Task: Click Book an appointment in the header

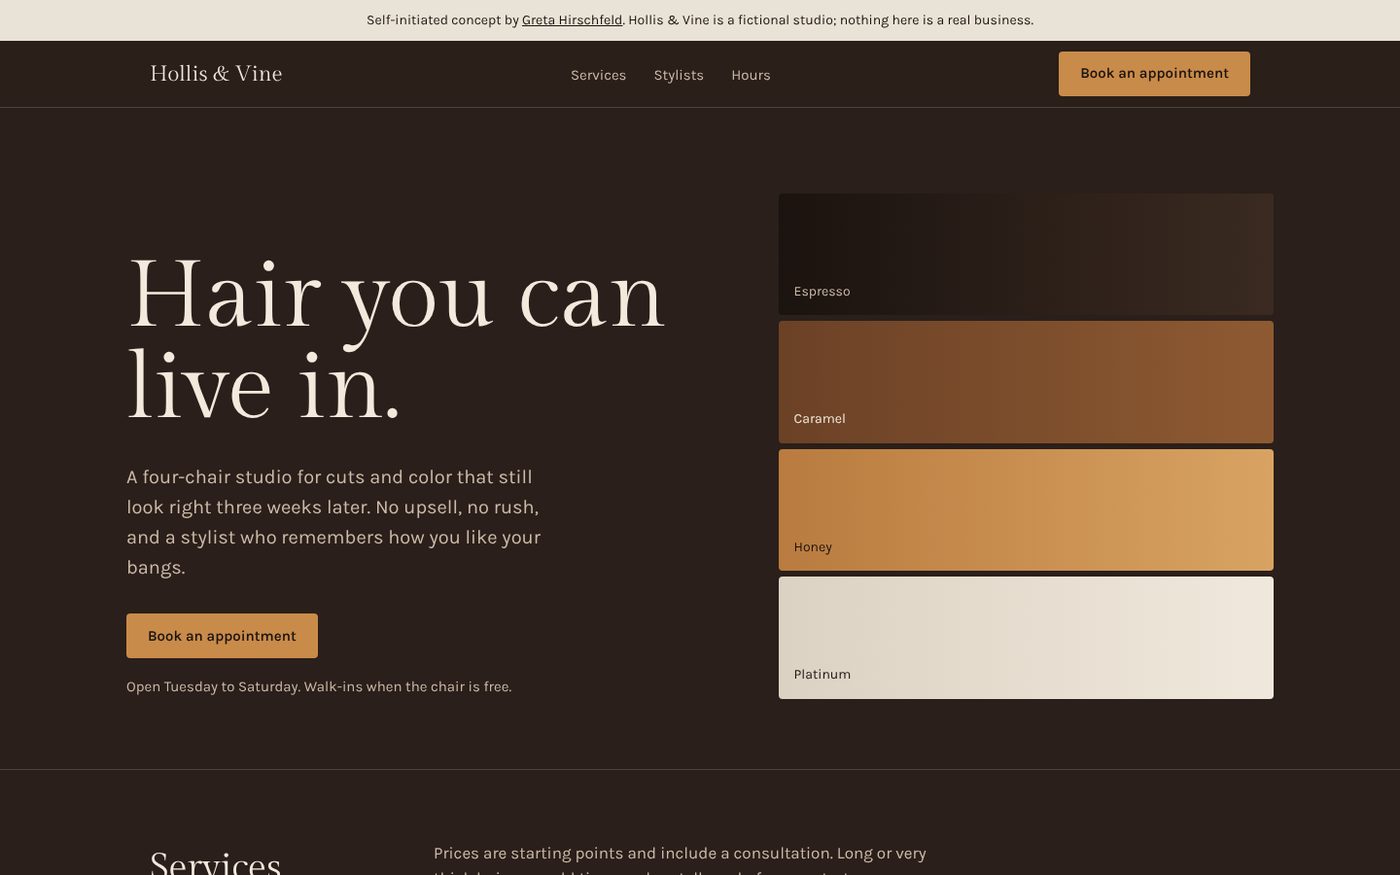Action: point(1154,74)
